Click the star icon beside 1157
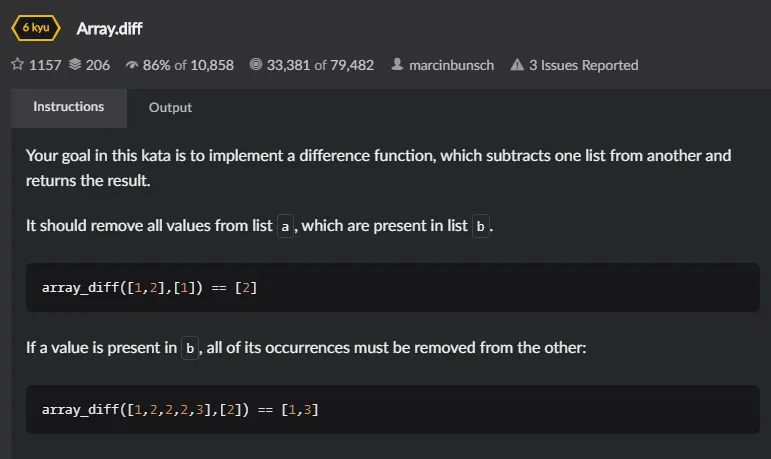Viewport: 771px width, 459px height. coord(17,64)
